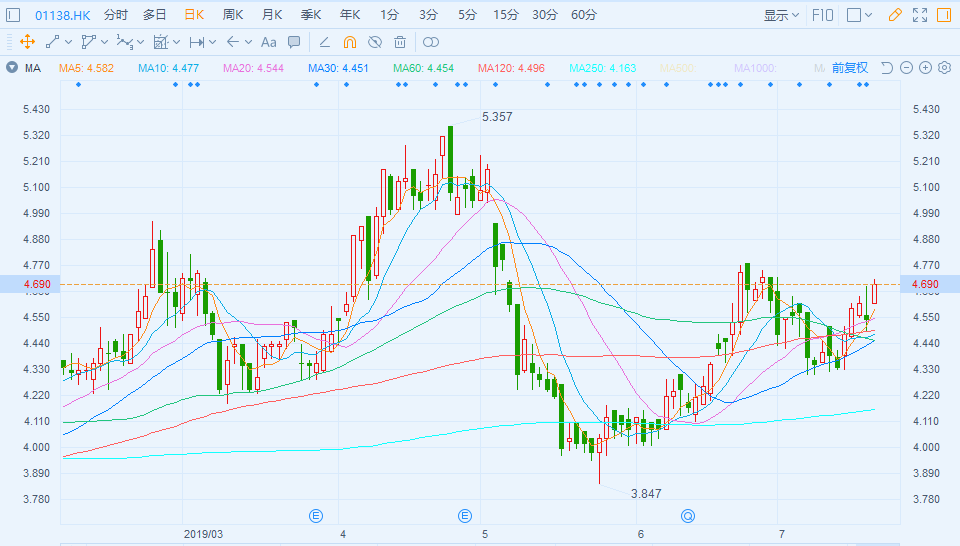Click the MA10: 4.477 indicator label
Viewport: 960px width, 546px height.
pos(168,68)
